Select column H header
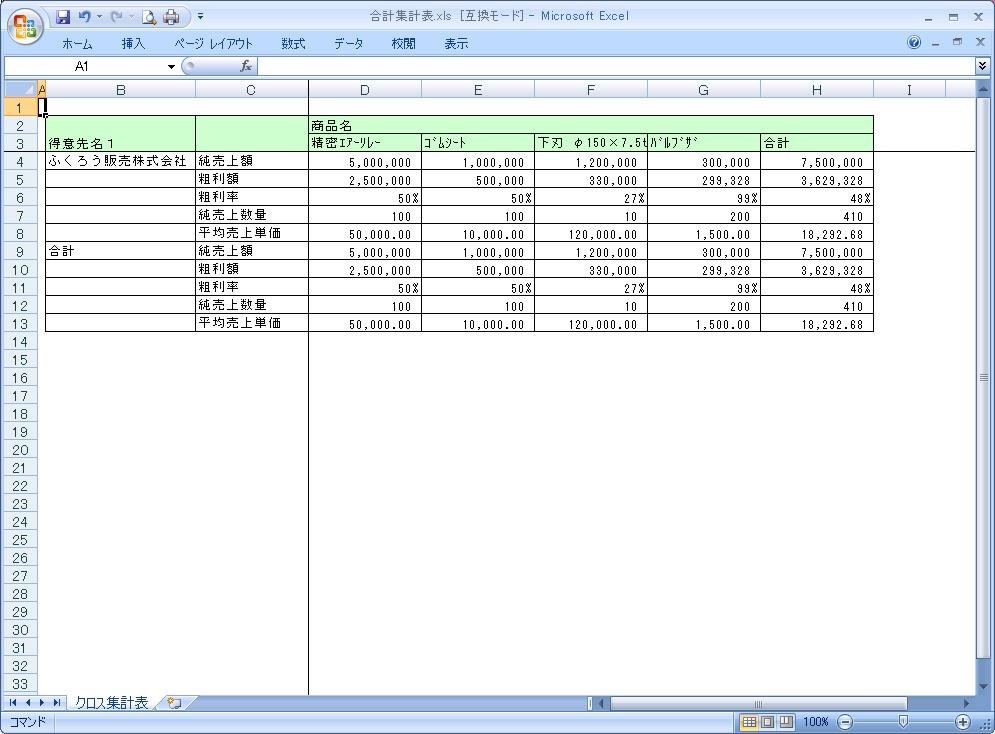This screenshot has height=734, width=995. (817, 90)
